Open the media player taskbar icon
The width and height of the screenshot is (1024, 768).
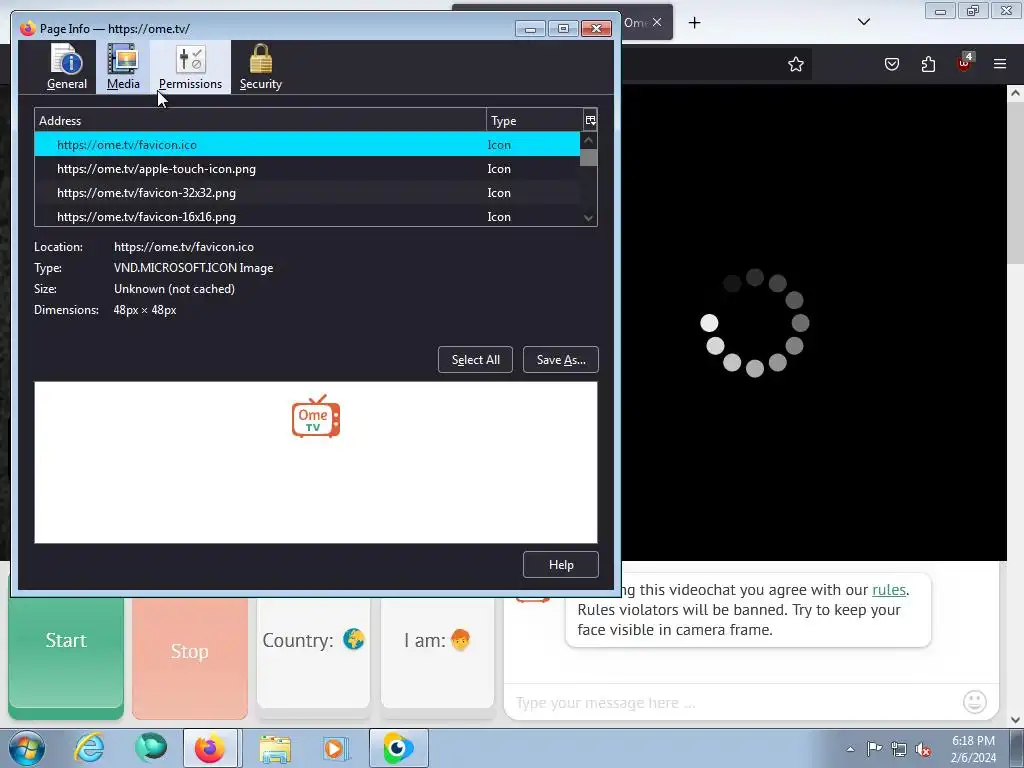tap(336, 748)
